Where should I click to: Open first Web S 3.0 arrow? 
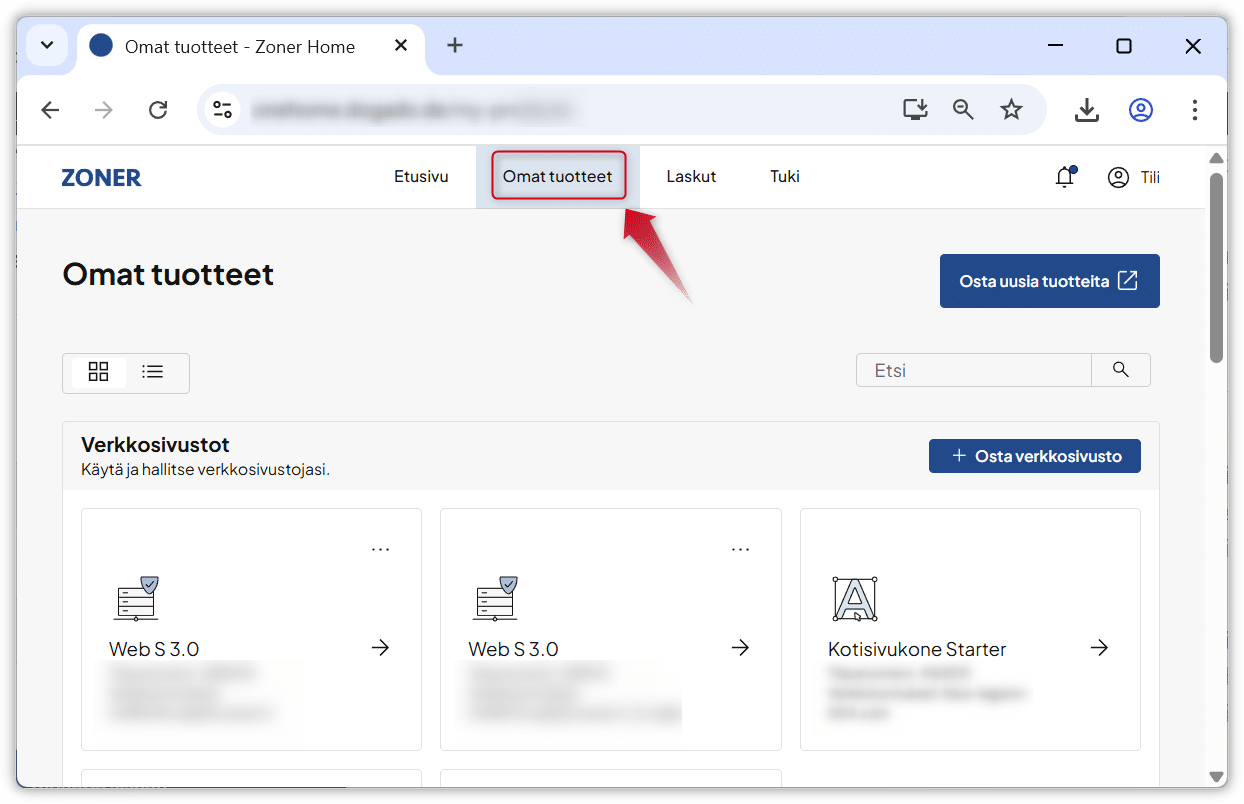380,648
